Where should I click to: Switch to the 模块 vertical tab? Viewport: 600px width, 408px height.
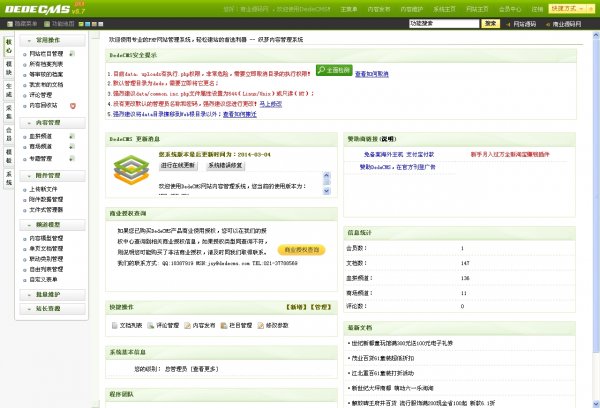tap(8, 68)
